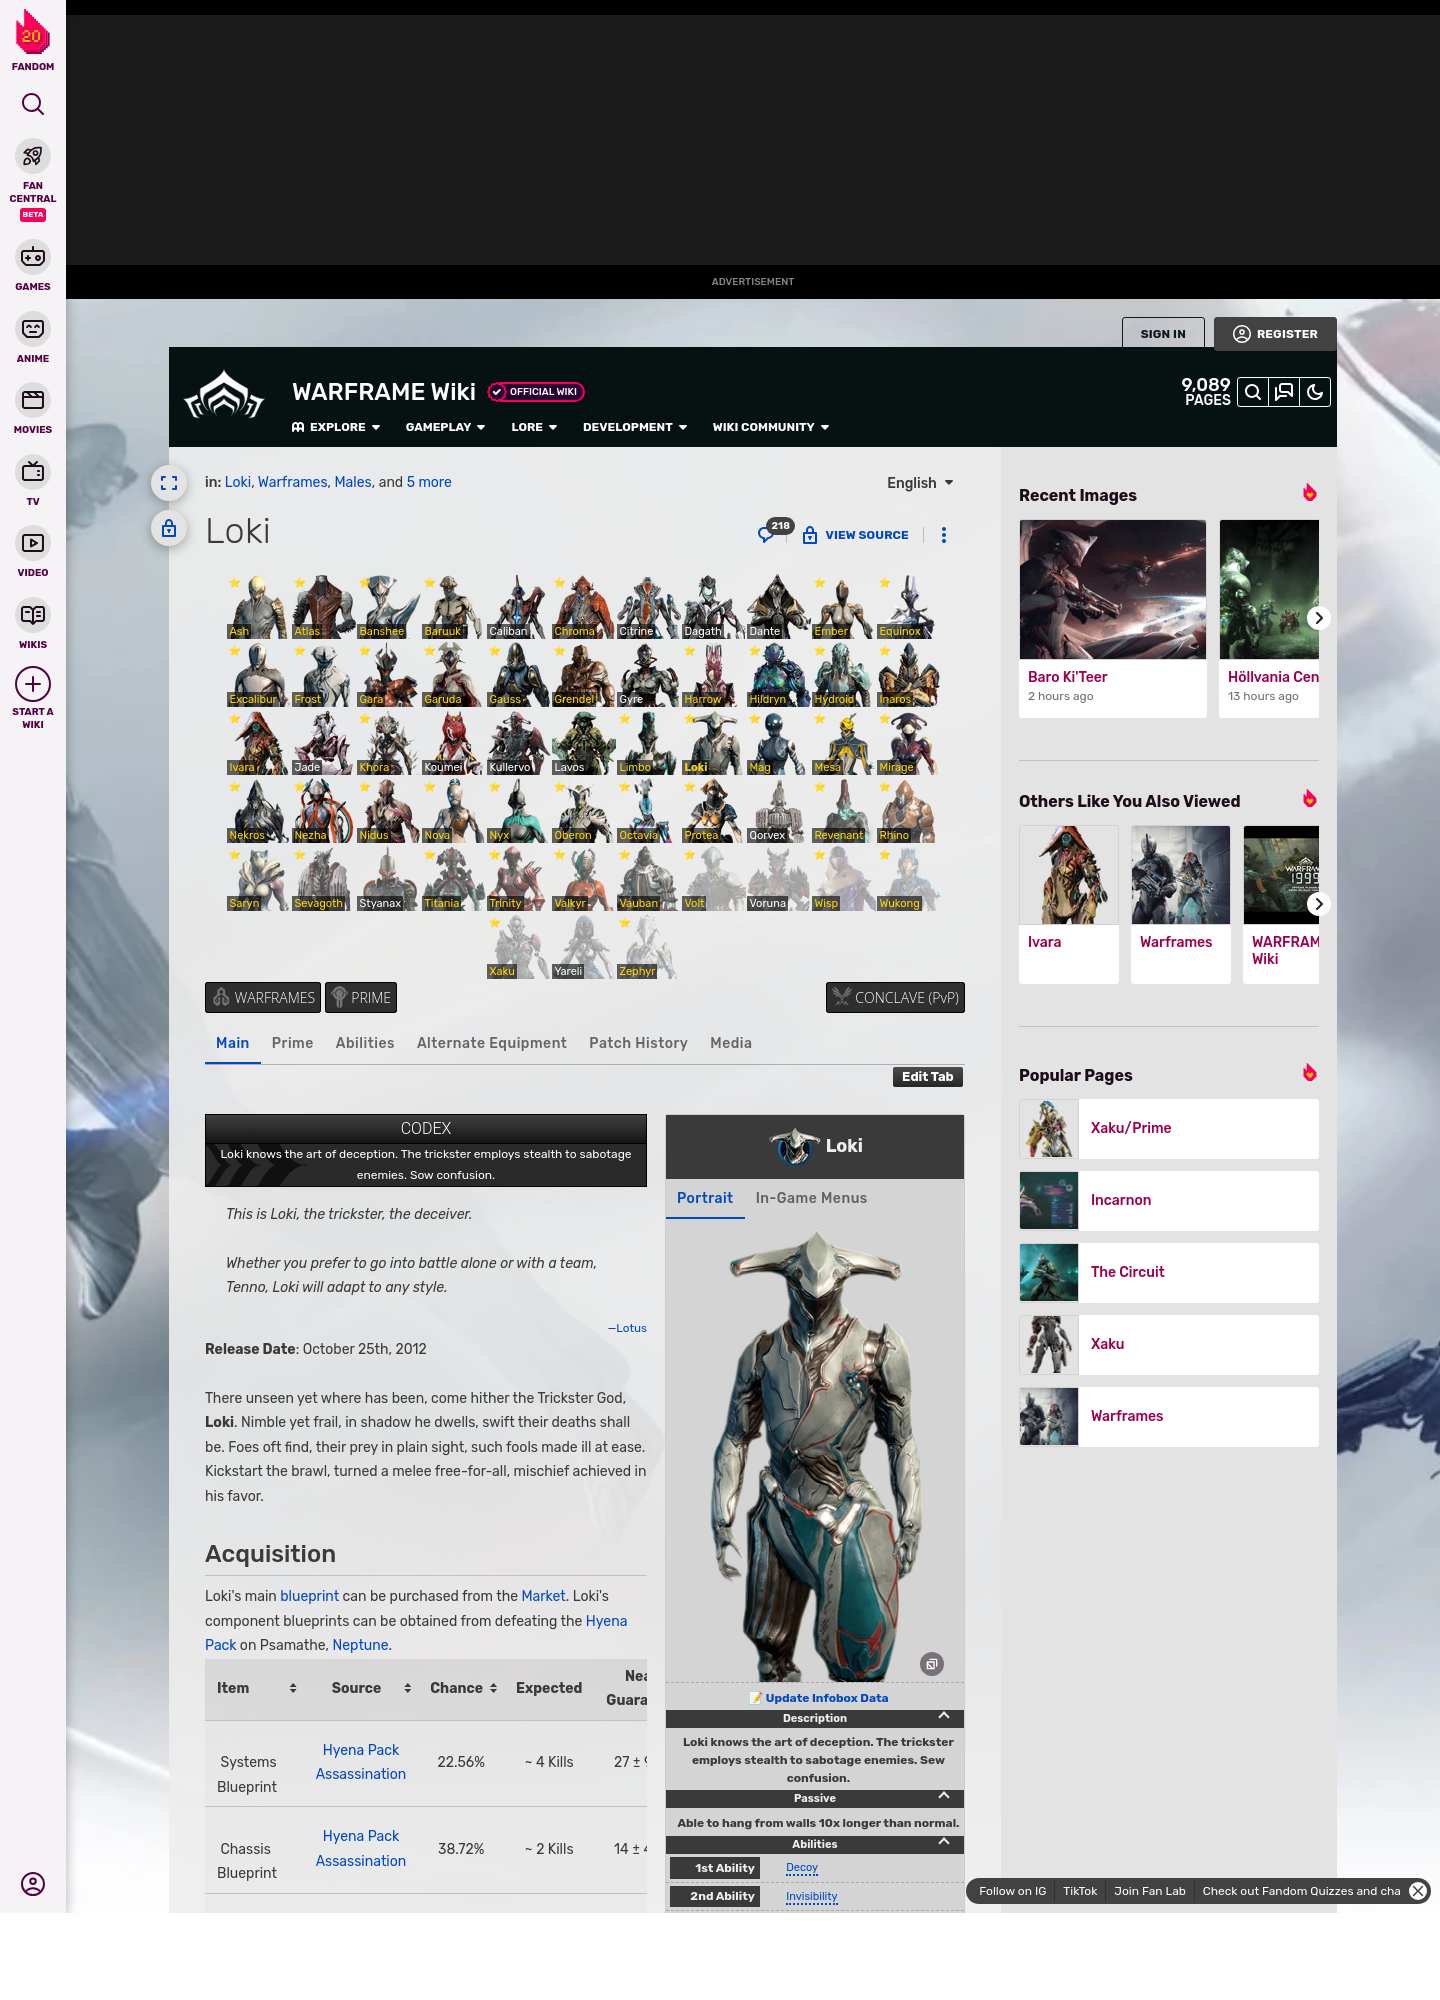Expand the Development menu
1440x2000 pixels.
(x=635, y=427)
